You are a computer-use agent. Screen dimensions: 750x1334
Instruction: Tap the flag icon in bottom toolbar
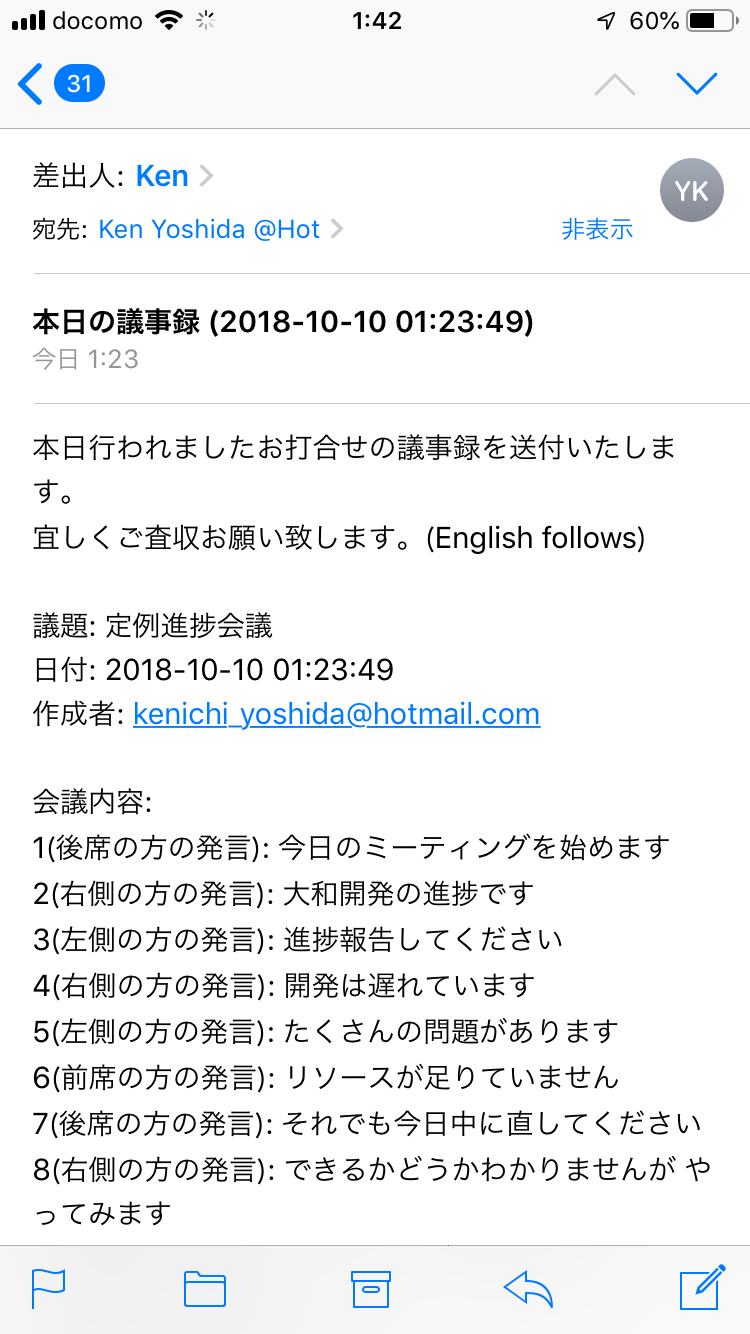tap(49, 1288)
